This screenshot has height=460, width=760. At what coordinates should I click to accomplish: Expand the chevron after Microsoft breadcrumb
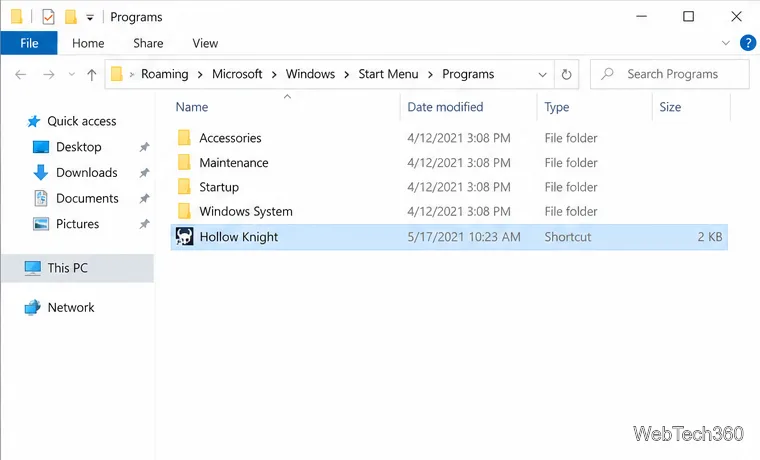[274, 75]
